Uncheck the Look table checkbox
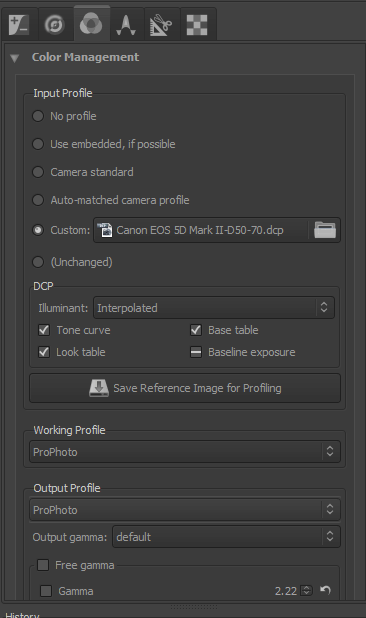 tap(44, 352)
